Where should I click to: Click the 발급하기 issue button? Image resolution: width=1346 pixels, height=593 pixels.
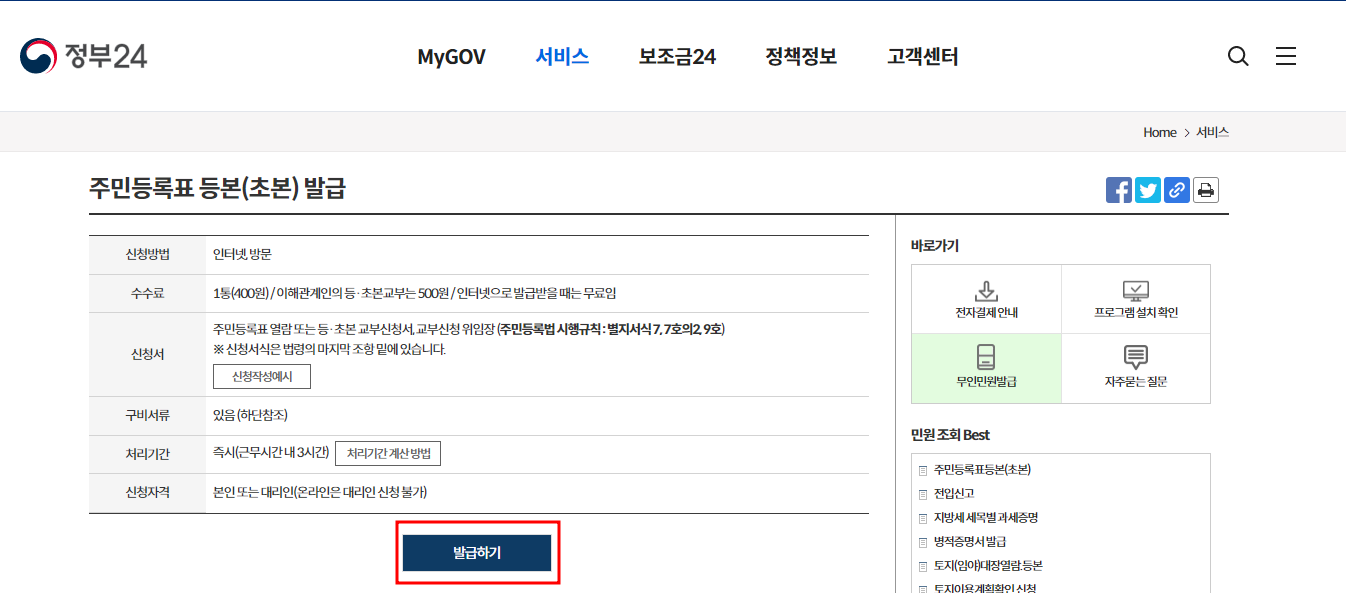pyautogui.click(x=477, y=551)
